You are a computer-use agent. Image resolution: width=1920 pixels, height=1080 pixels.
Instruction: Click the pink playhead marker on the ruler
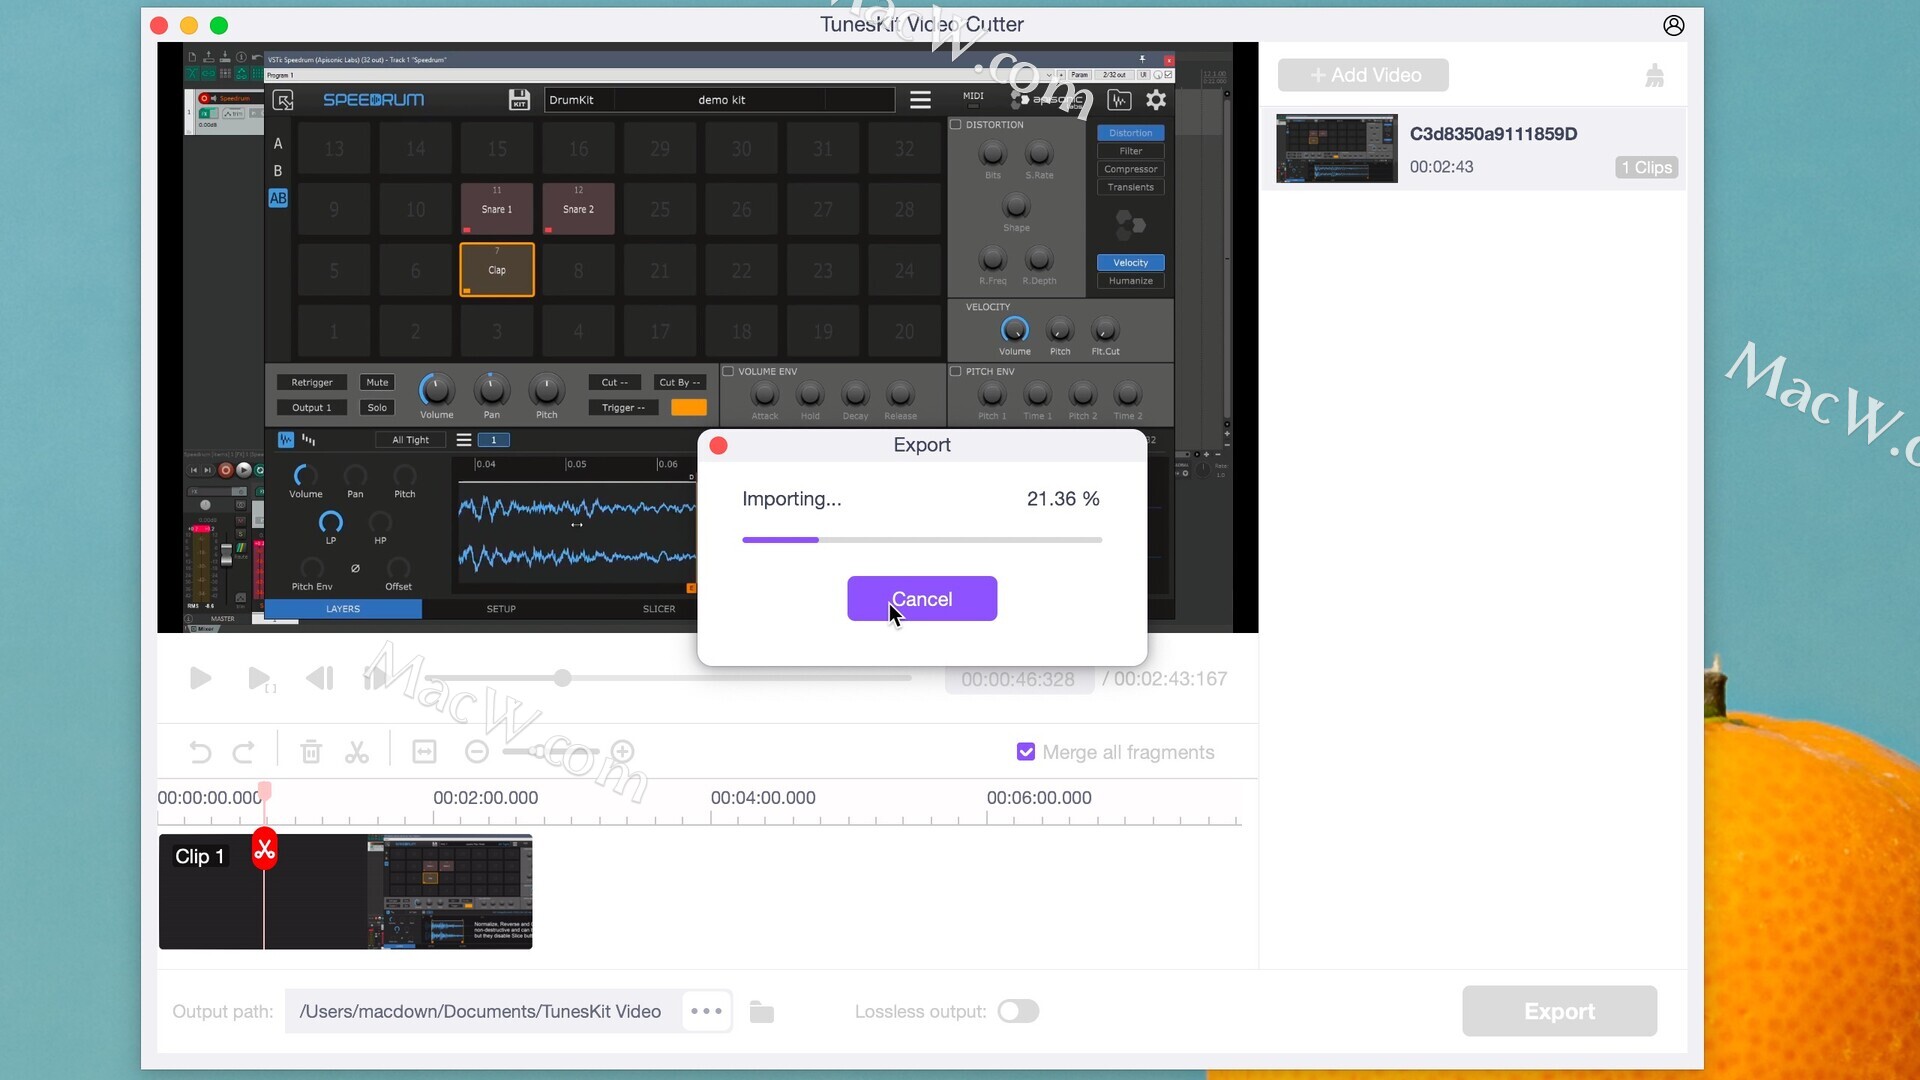(264, 792)
